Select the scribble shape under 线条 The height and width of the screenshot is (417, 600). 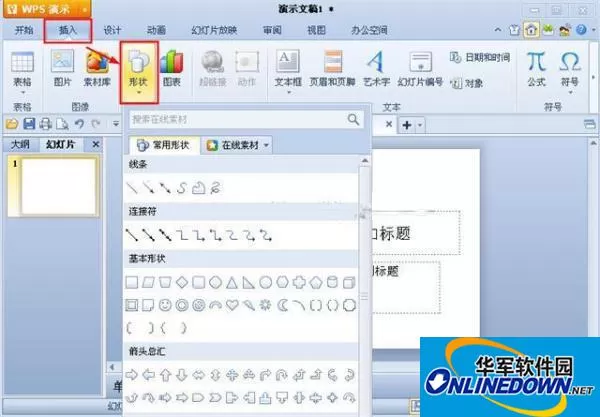click(x=216, y=188)
